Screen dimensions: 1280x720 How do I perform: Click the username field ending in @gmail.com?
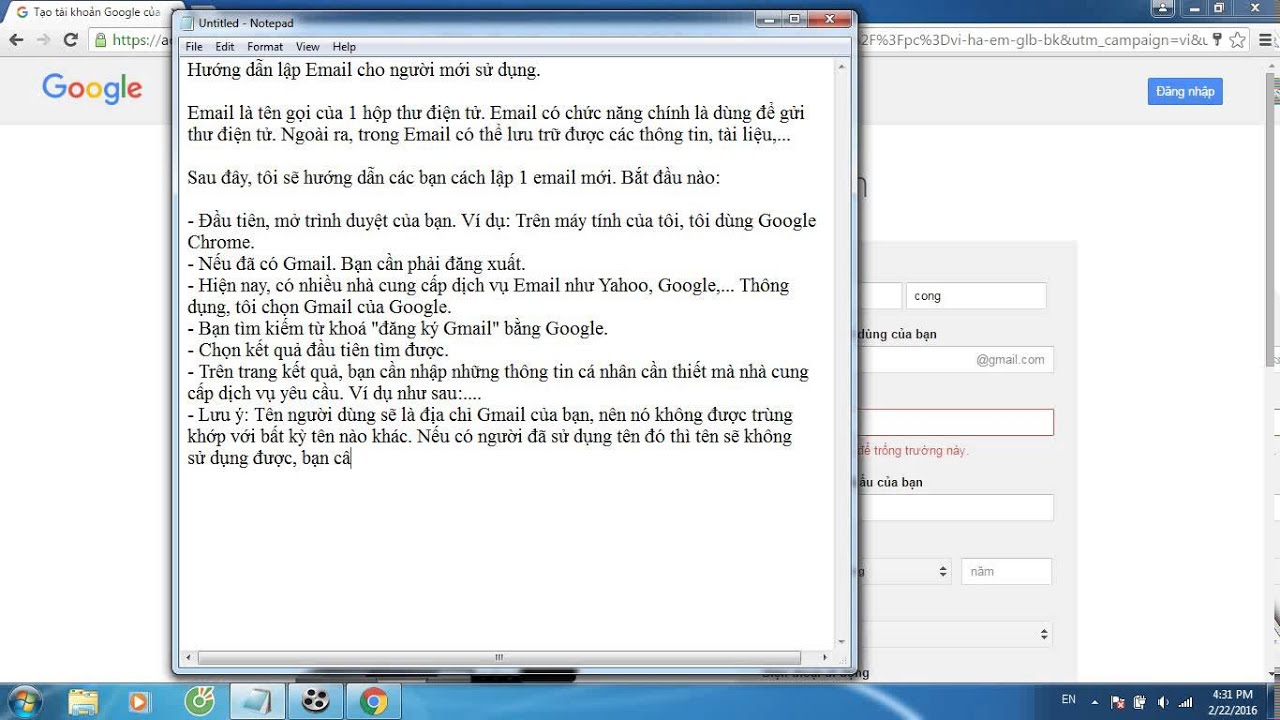tap(955, 360)
